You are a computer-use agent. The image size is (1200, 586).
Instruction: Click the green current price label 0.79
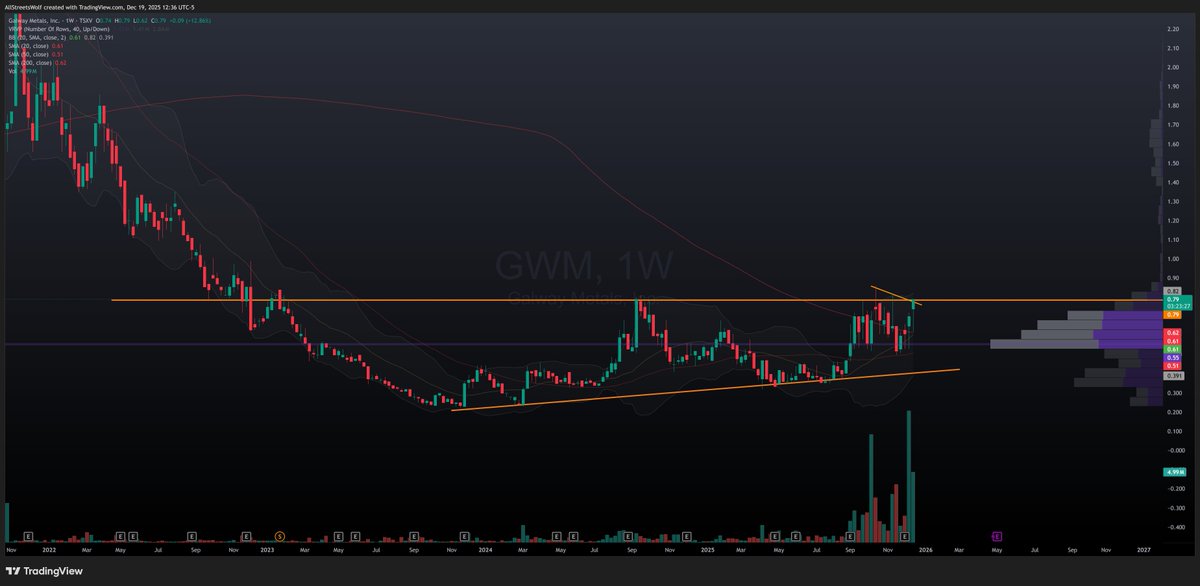[1171, 299]
